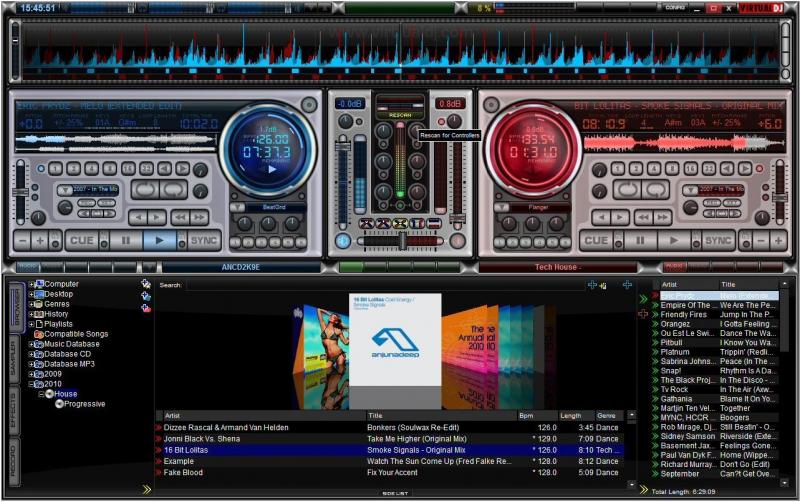Set right deck loop length to 16 beats

click(690, 169)
